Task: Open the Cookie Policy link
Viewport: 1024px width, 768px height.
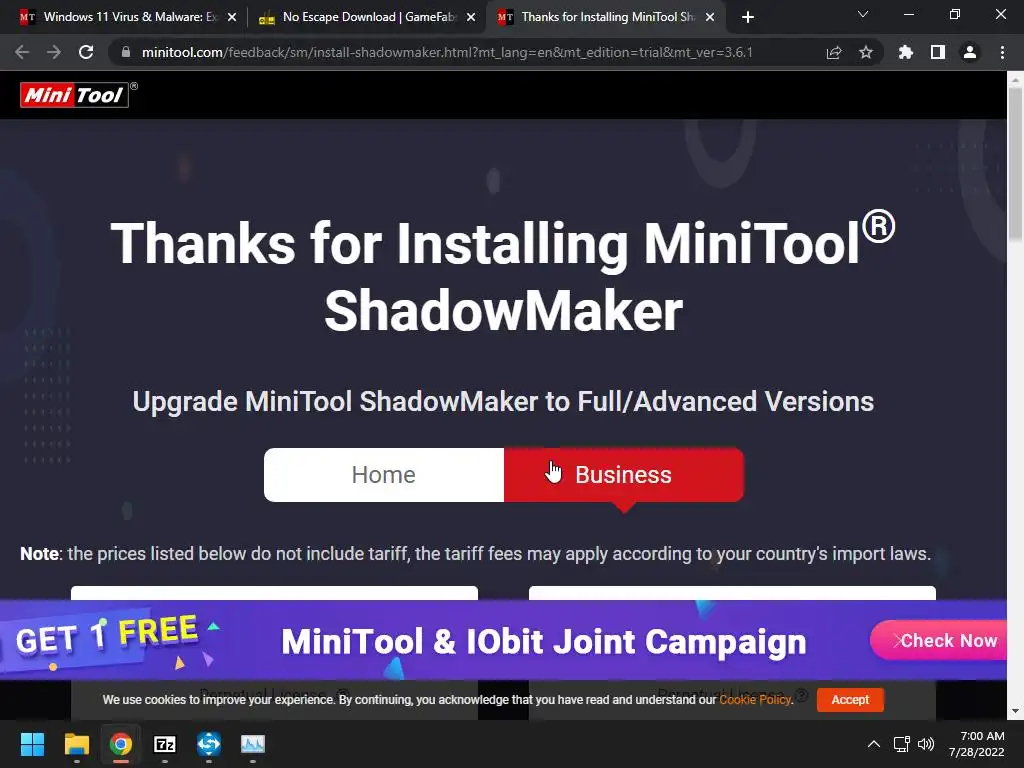Action: tap(755, 699)
